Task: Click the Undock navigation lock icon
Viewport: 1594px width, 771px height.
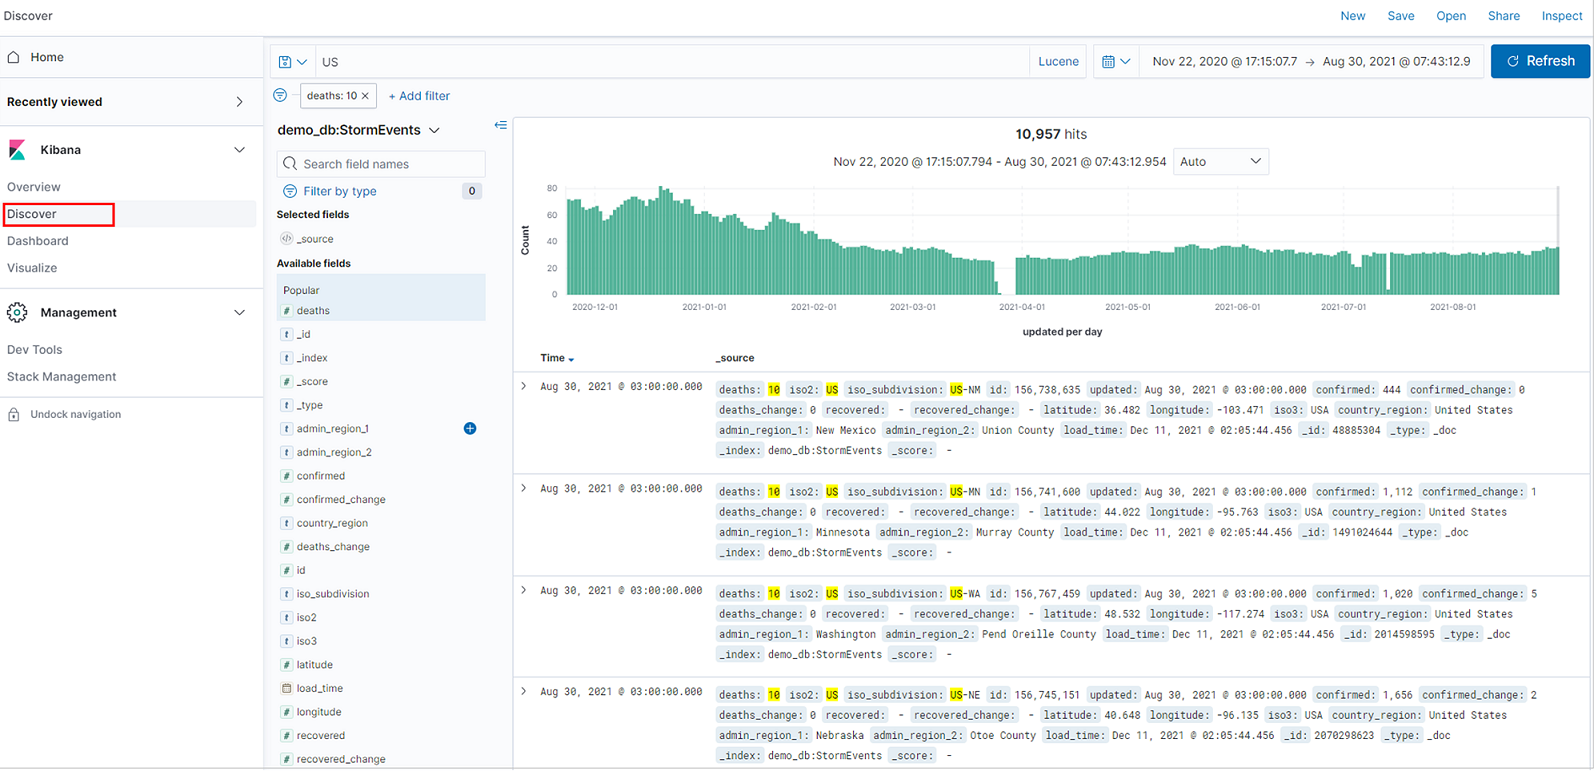Action: 14,415
